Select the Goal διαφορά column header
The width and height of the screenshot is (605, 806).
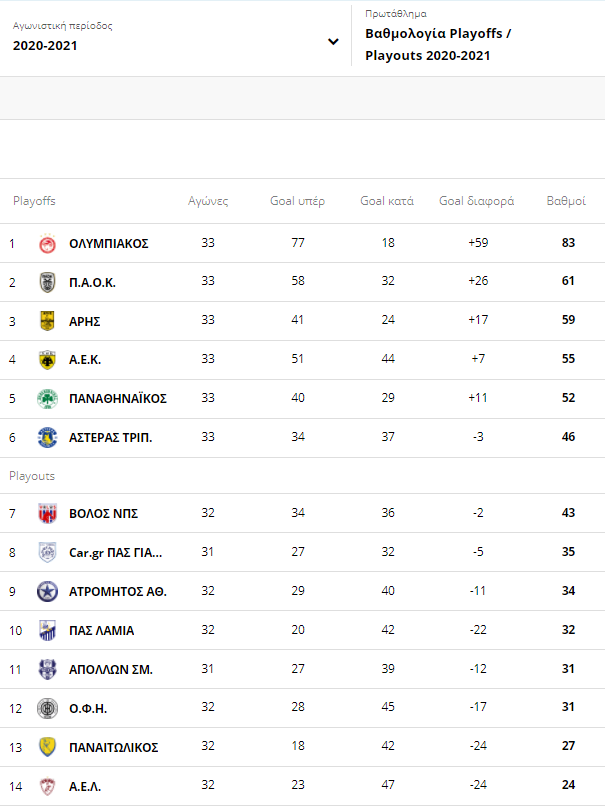pos(476,201)
